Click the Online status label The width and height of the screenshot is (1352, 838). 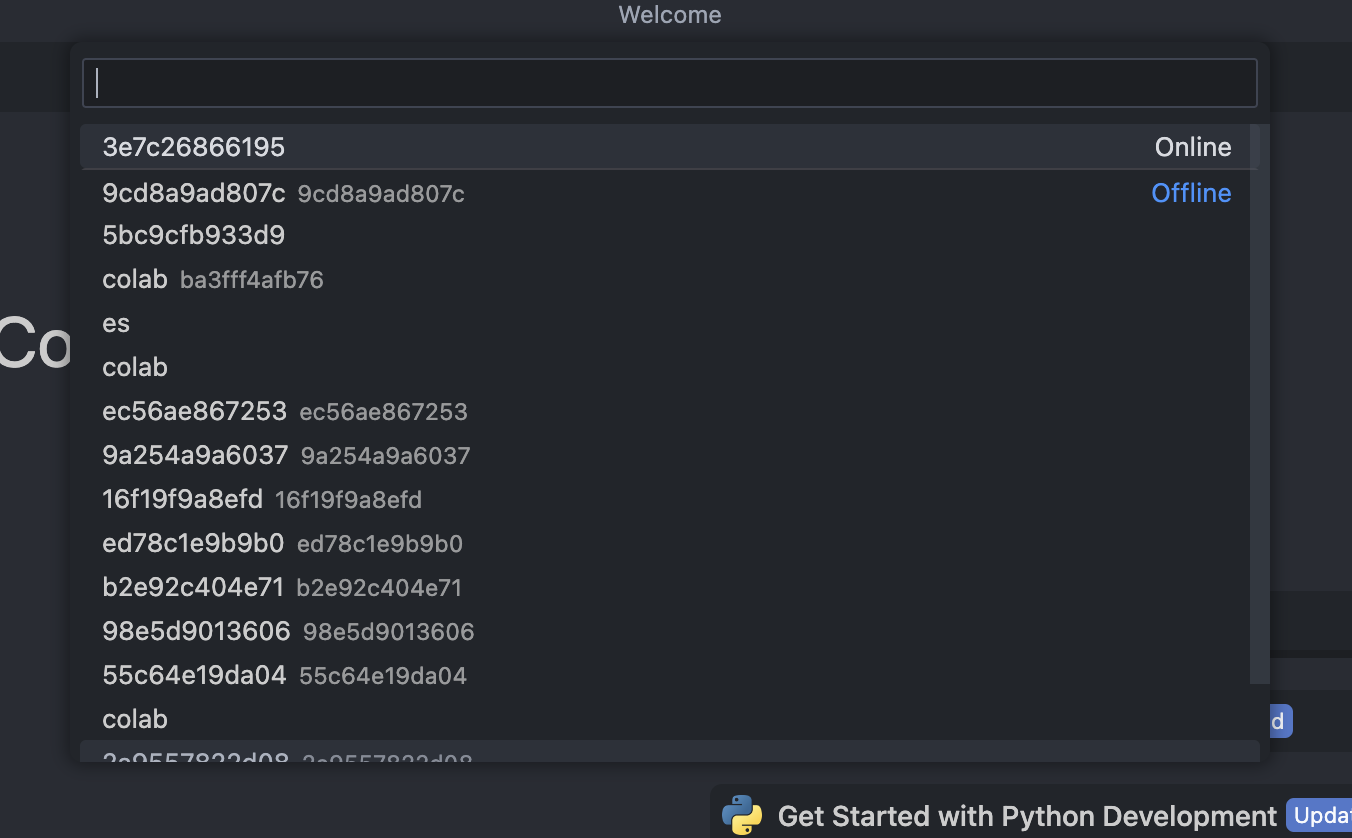click(1192, 147)
